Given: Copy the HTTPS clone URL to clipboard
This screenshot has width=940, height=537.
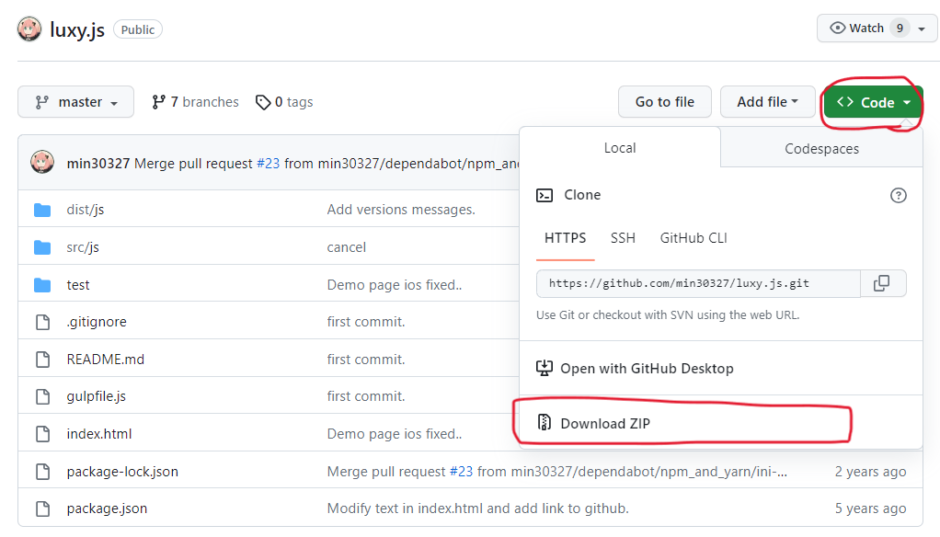Looking at the screenshot, I should click(881, 284).
